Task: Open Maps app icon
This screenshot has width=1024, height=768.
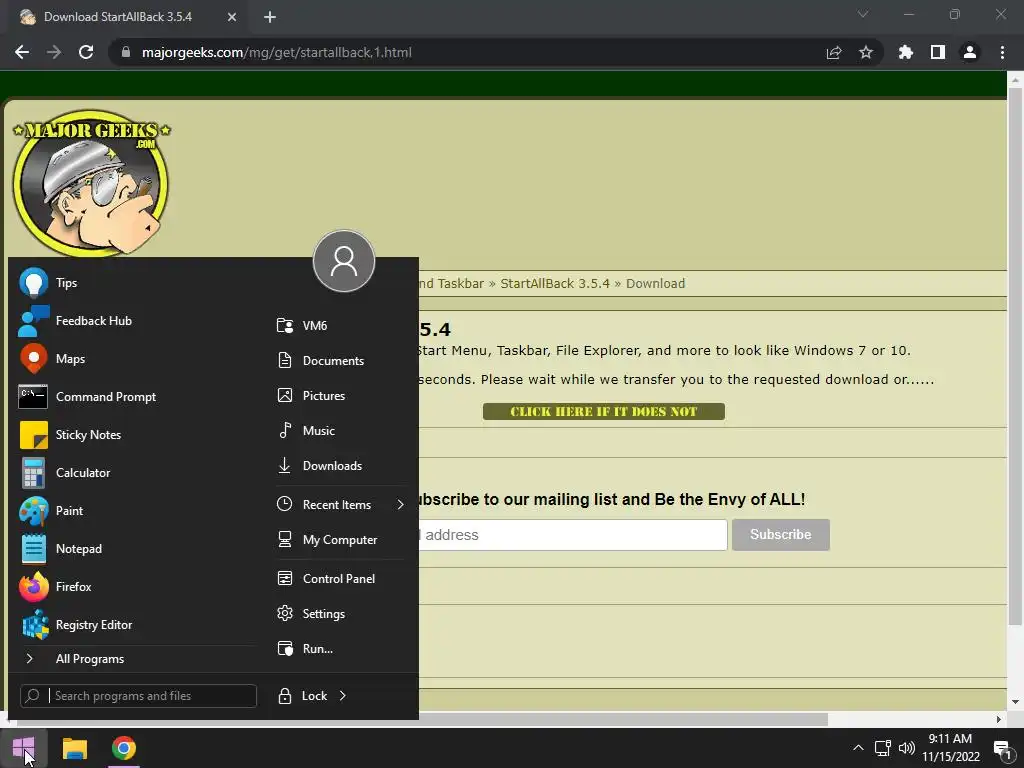Action: point(33,359)
